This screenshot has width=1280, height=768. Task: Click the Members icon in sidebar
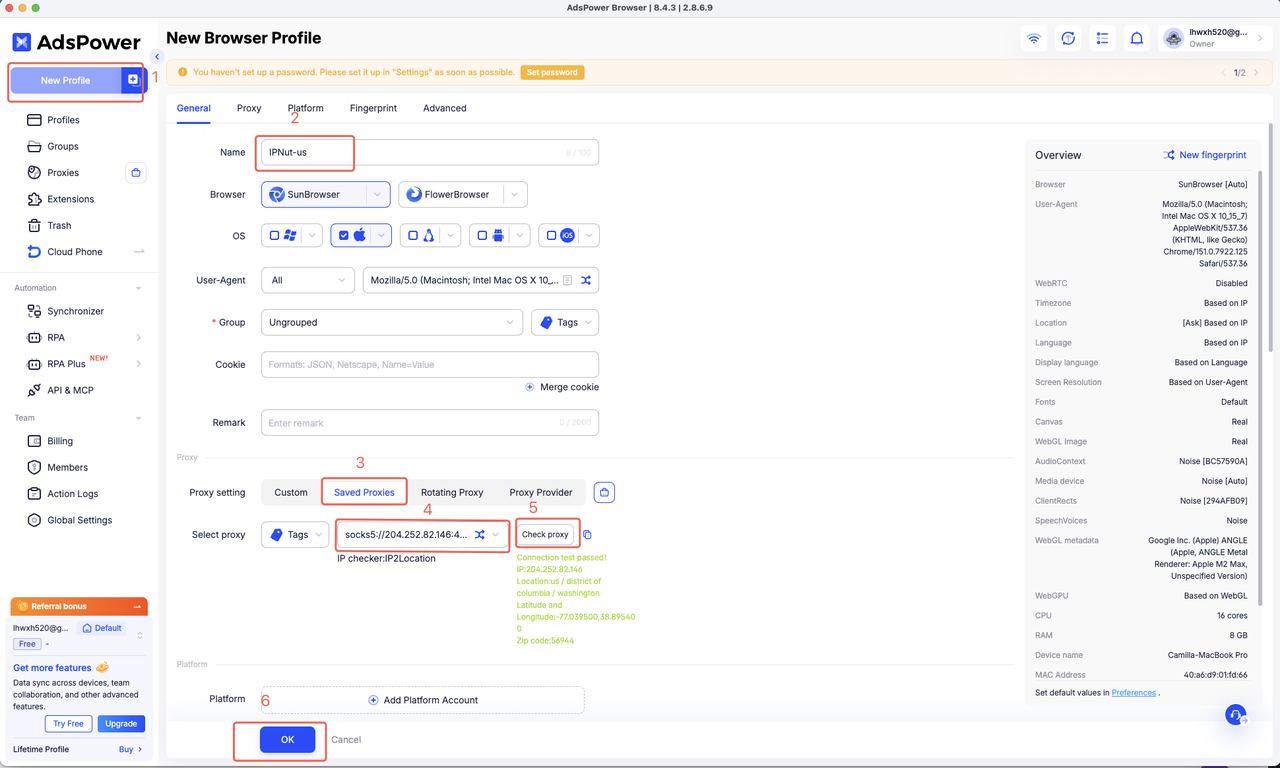point(35,467)
